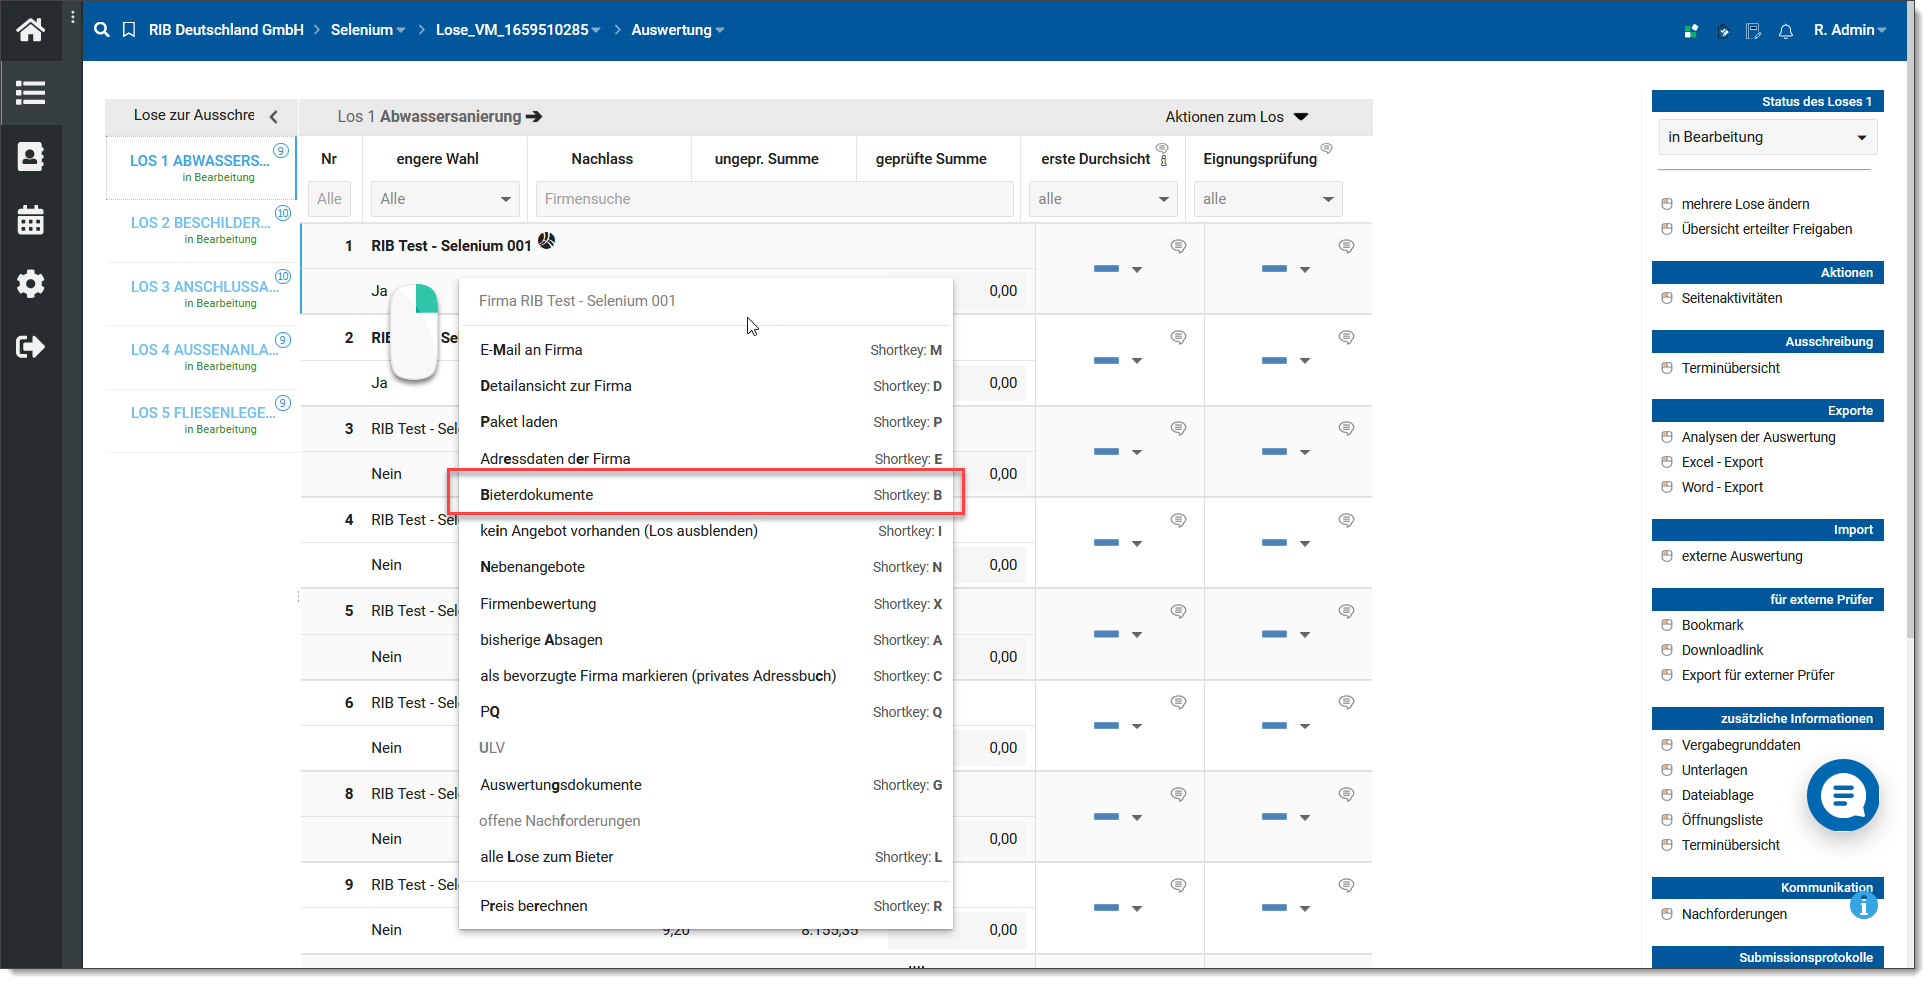Open mehrere Lose ändern link
Viewport: 1930px width, 984px height.
(x=1745, y=204)
